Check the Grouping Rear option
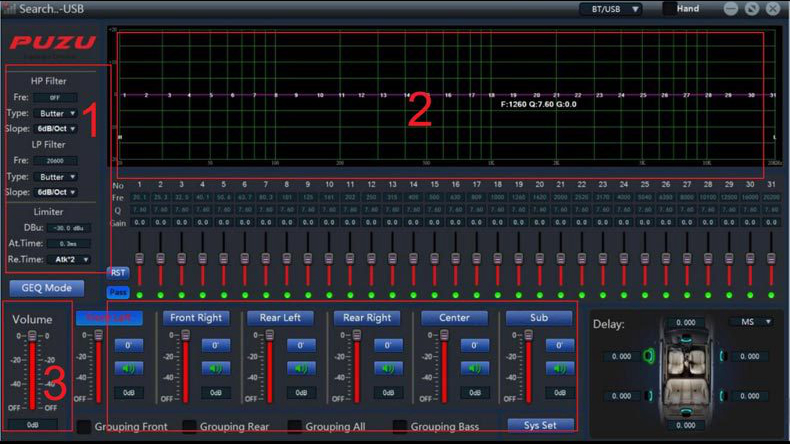Viewport: 790px width, 444px height. 190,427
